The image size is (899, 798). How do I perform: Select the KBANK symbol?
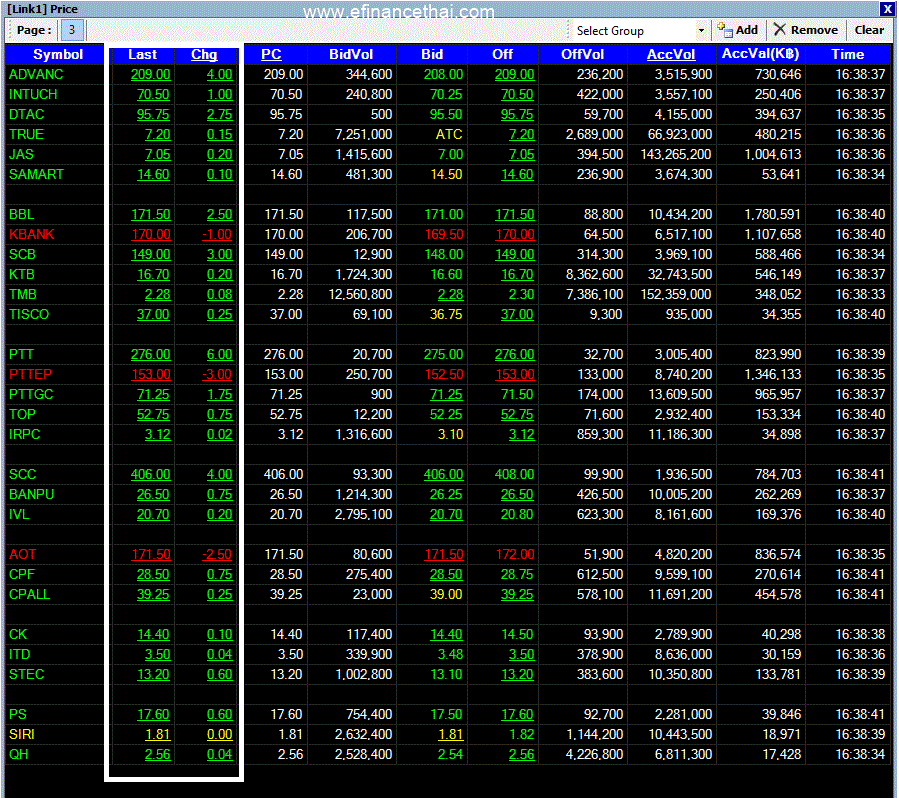(x=32, y=234)
